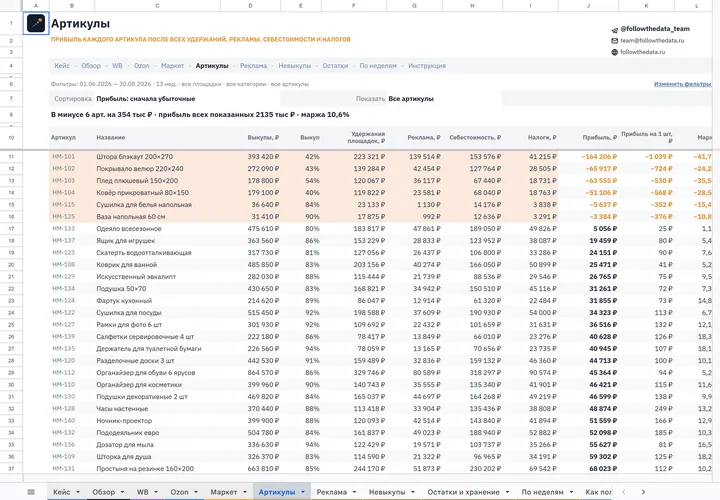The width and height of the screenshot is (720, 500).
Task: Click the Изменить фильтры link
Action: (682, 84)
